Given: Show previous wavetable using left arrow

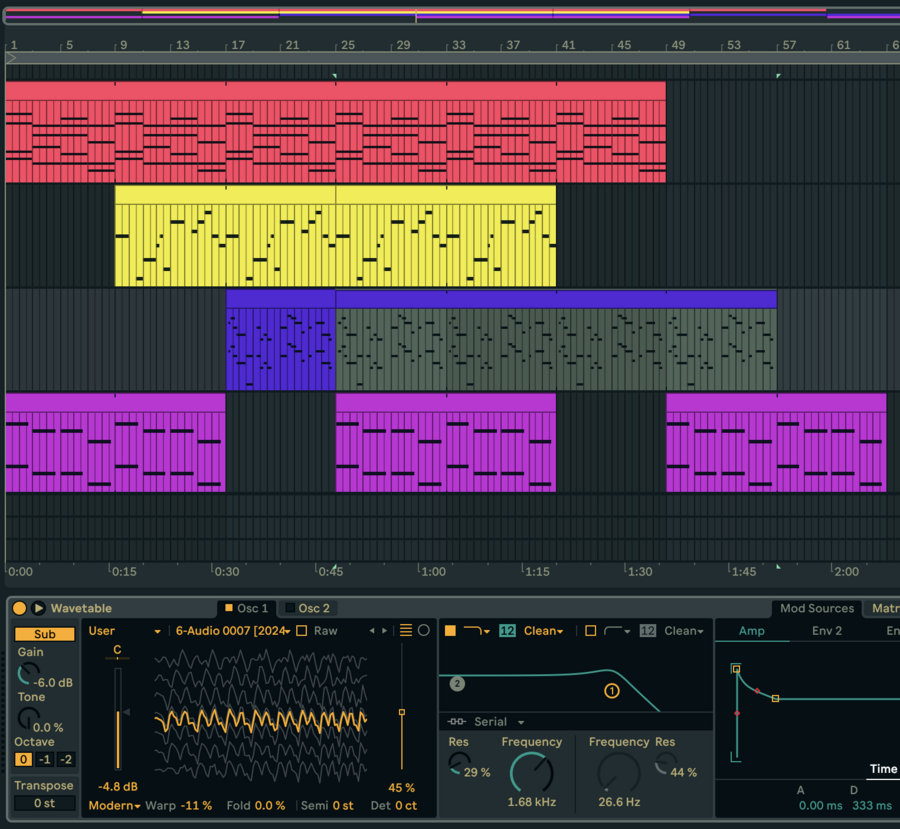Looking at the screenshot, I should (372, 631).
